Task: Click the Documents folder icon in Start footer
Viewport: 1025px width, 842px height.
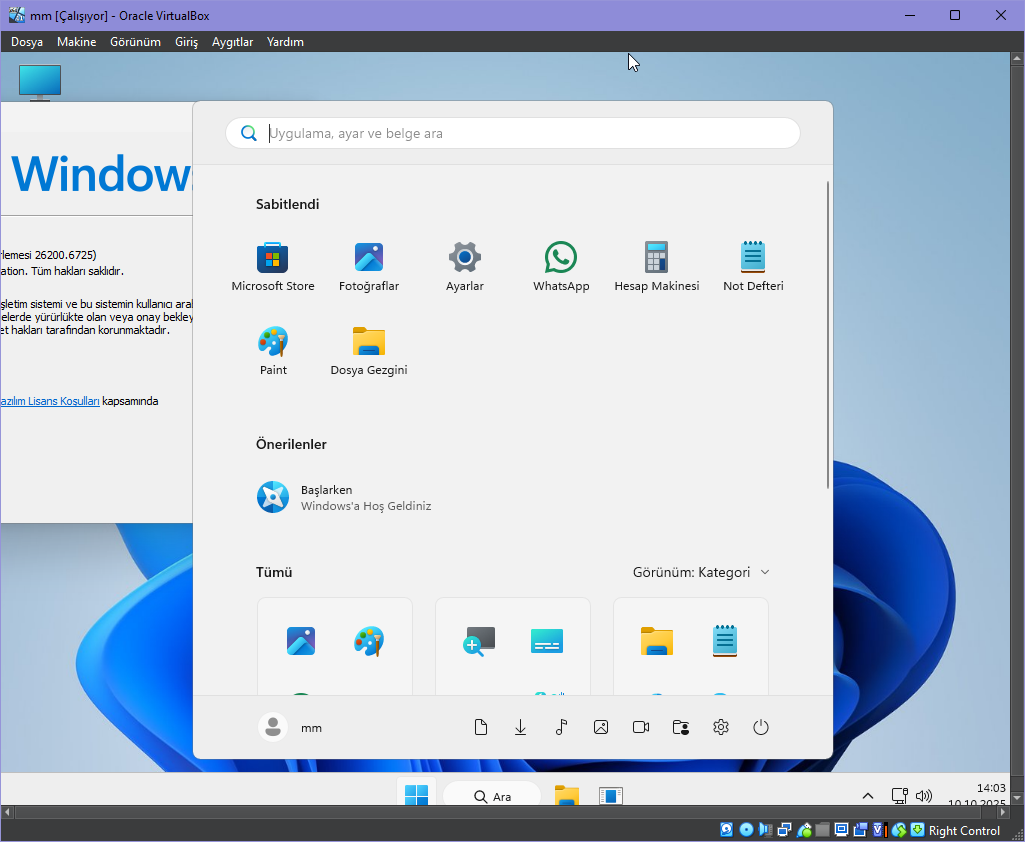Action: 480,727
